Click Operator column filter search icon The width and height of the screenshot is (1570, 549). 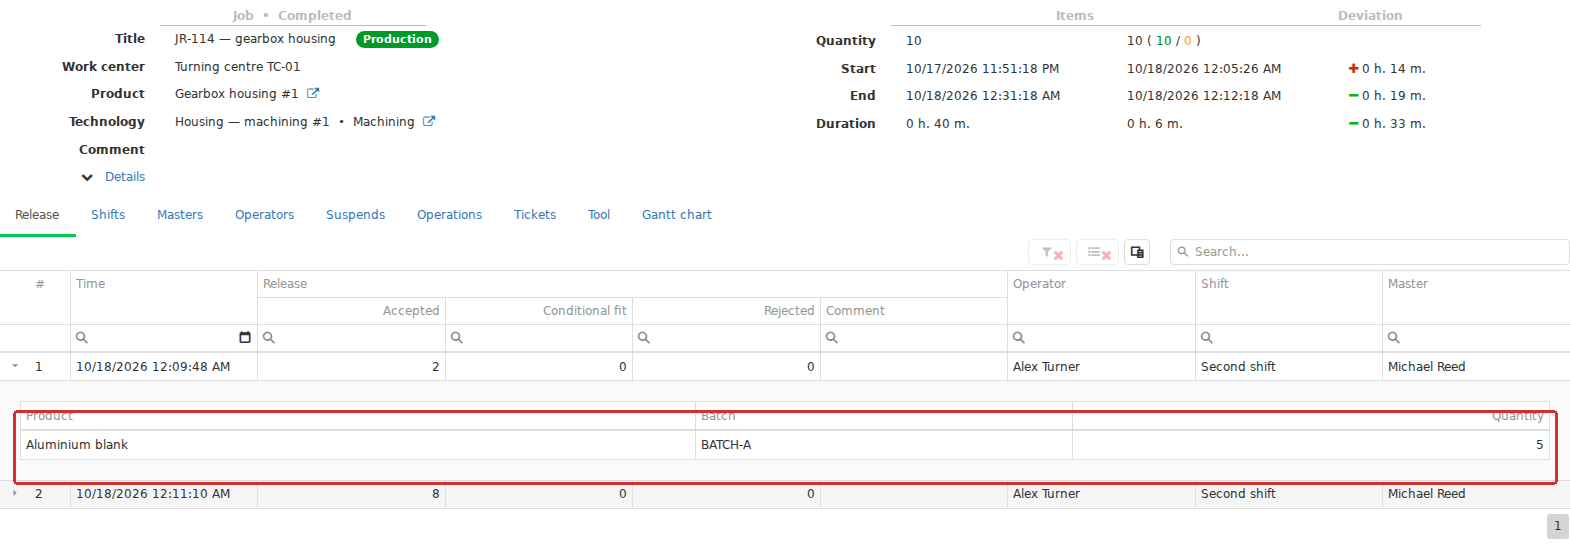tap(1019, 338)
